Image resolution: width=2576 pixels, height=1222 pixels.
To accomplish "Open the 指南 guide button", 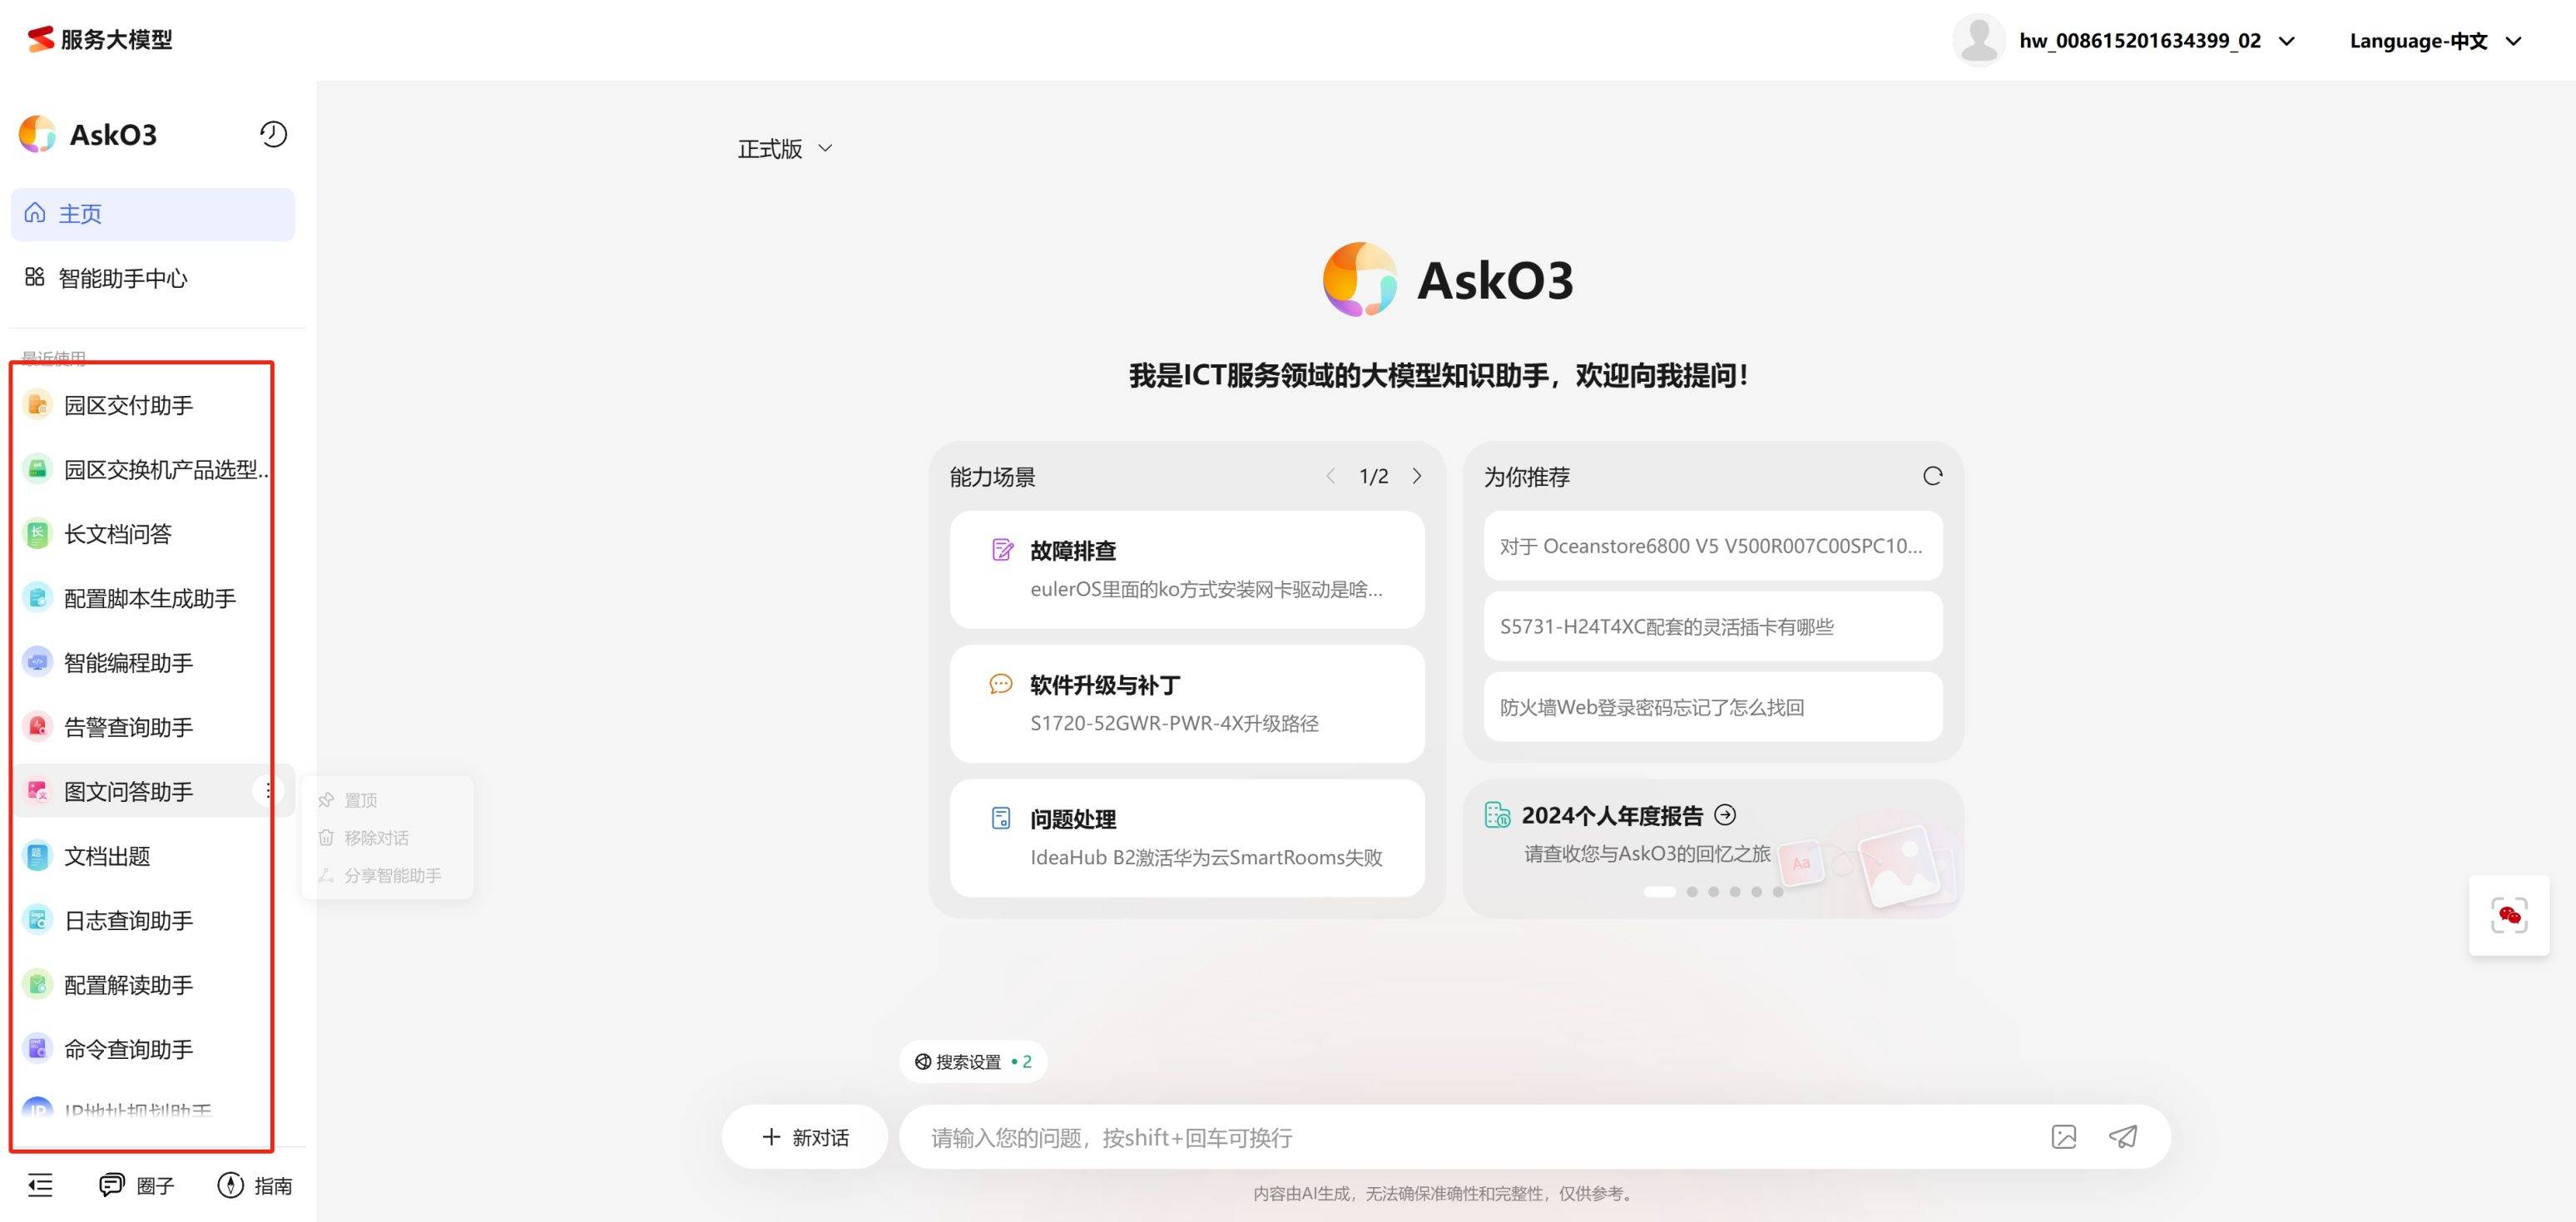I will click(255, 1185).
